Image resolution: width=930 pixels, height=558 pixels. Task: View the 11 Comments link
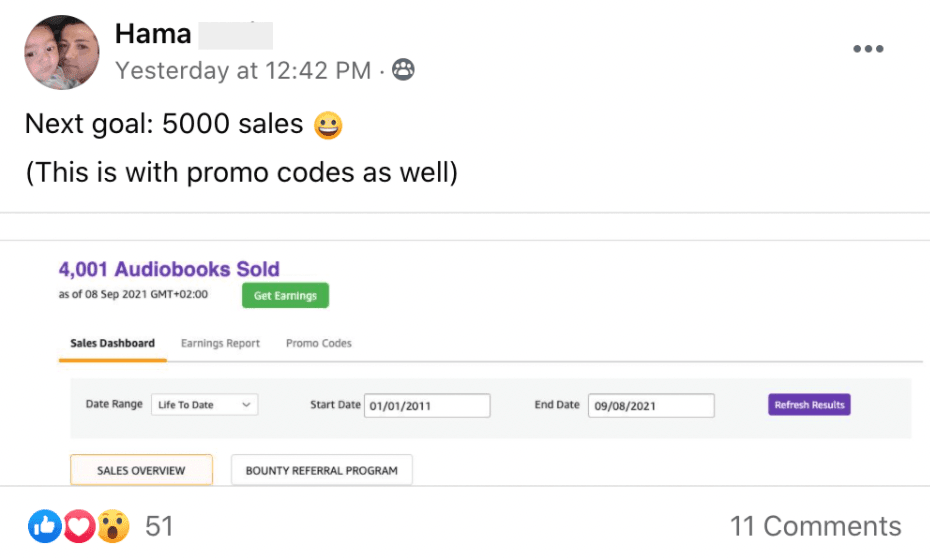point(815,526)
